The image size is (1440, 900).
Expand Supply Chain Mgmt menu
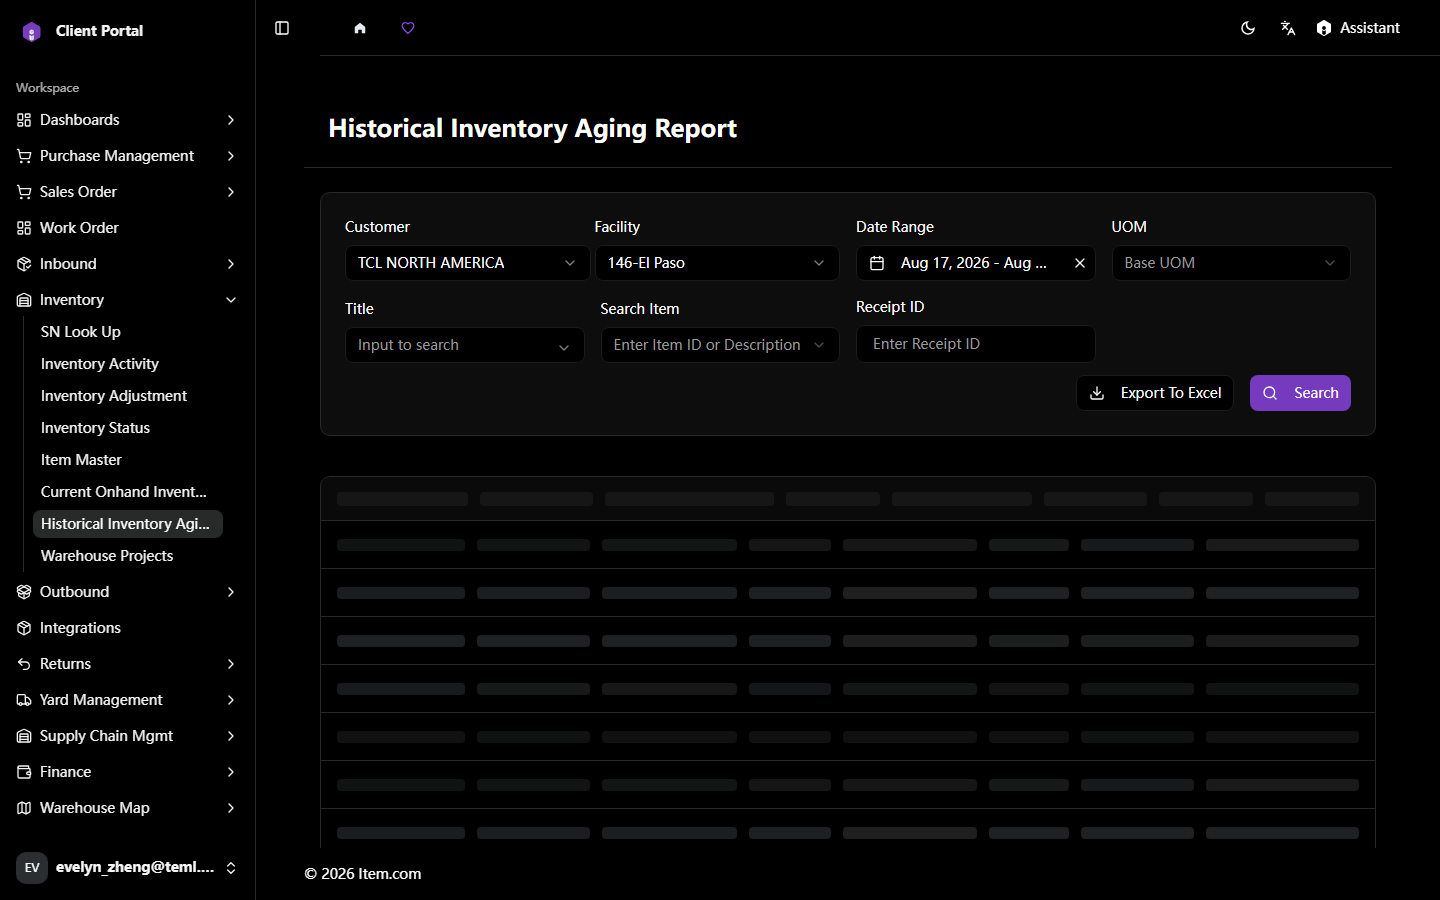pos(128,736)
